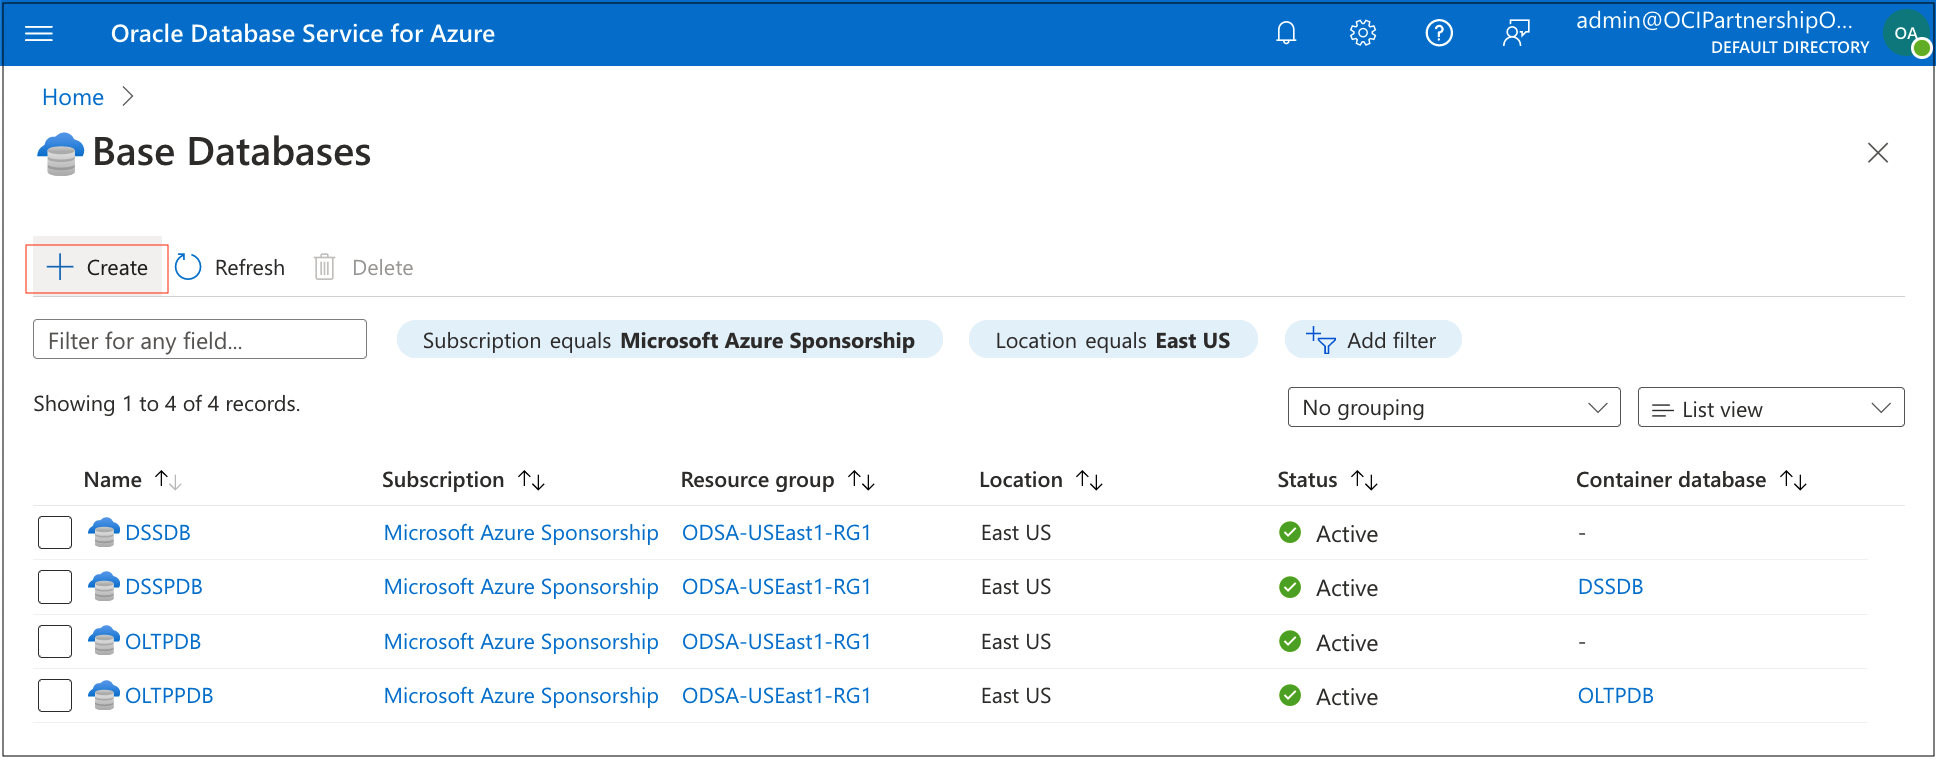Click the Base Databases cloud icon
The image size is (1936, 760).
tap(60, 154)
